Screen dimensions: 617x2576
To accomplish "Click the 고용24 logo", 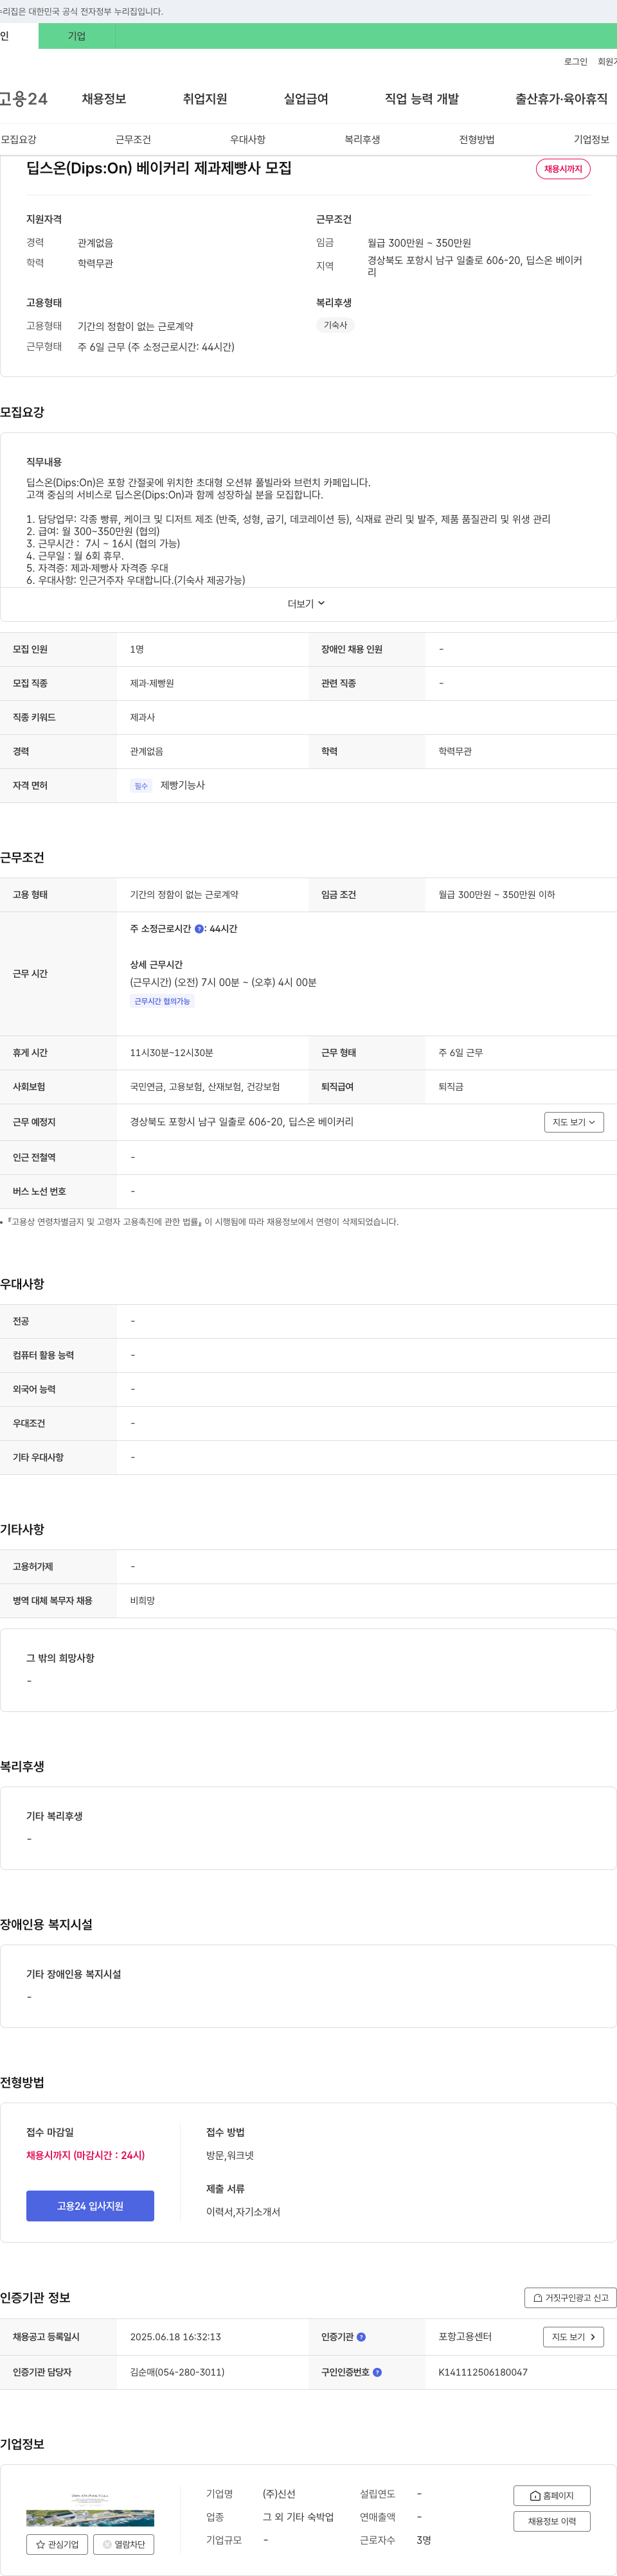I will (x=23, y=99).
